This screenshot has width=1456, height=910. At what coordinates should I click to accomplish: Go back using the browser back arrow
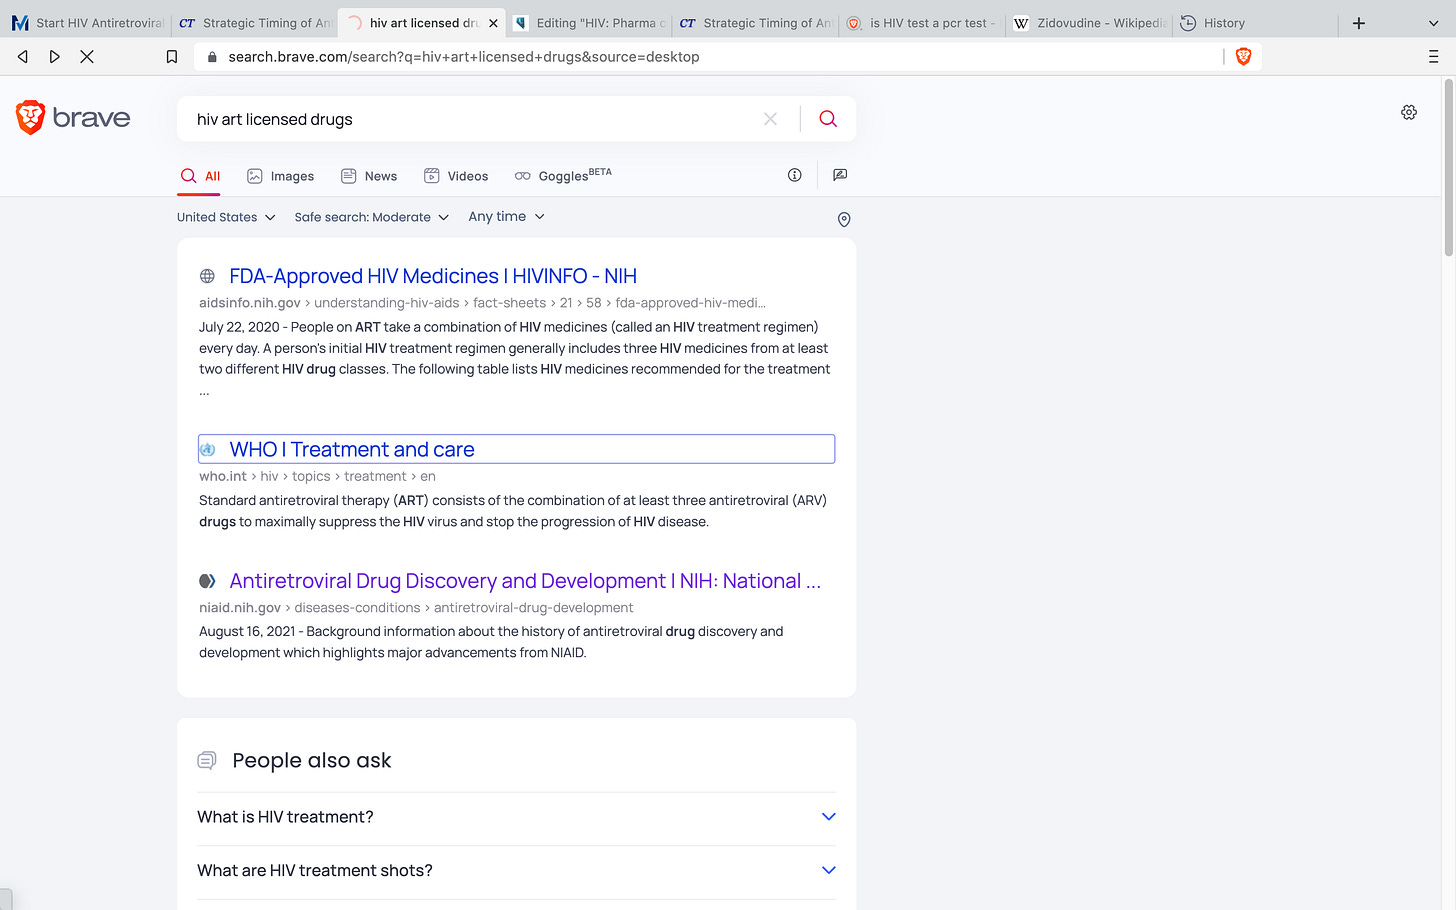23,57
